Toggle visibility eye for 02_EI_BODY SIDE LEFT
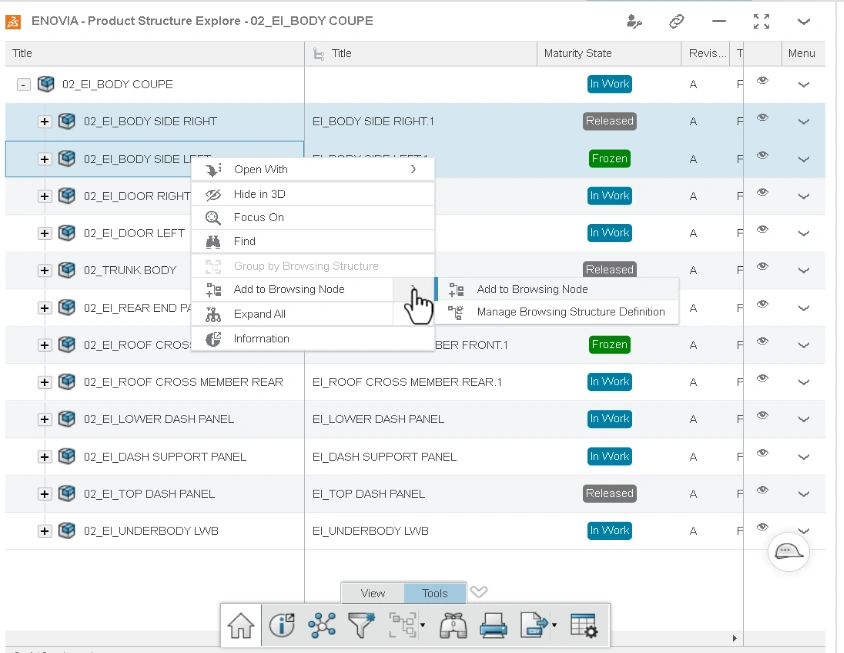The width and height of the screenshot is (844, 653). click(762, 155)
